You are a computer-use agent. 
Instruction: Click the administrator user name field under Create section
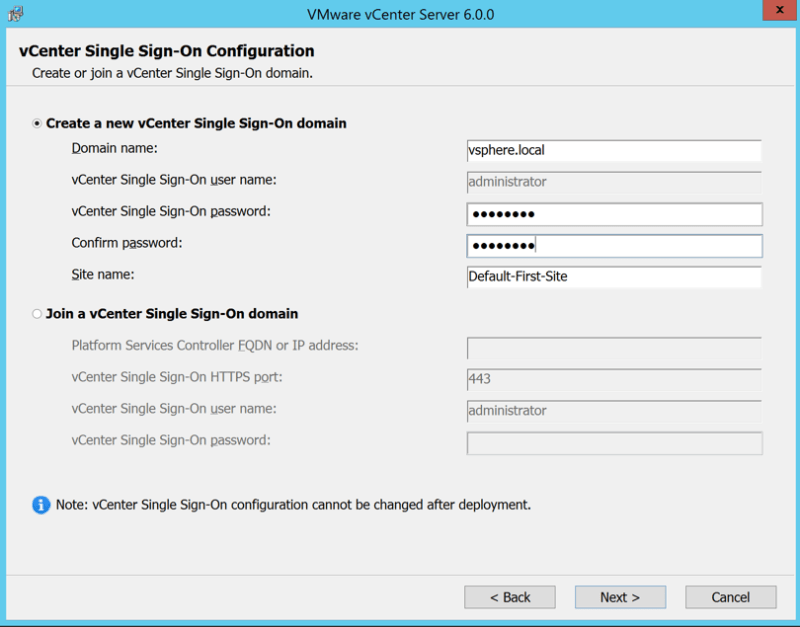[x=614, y=182]
